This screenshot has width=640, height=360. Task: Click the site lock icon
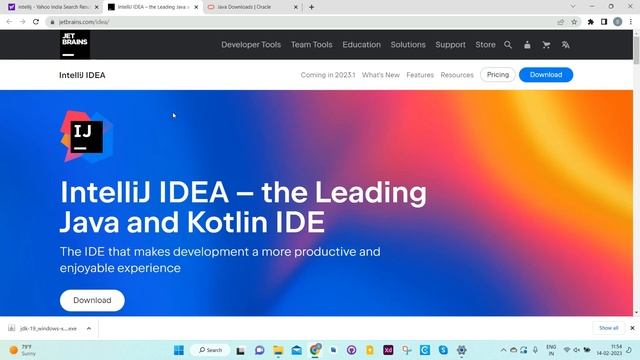point(52,22)
